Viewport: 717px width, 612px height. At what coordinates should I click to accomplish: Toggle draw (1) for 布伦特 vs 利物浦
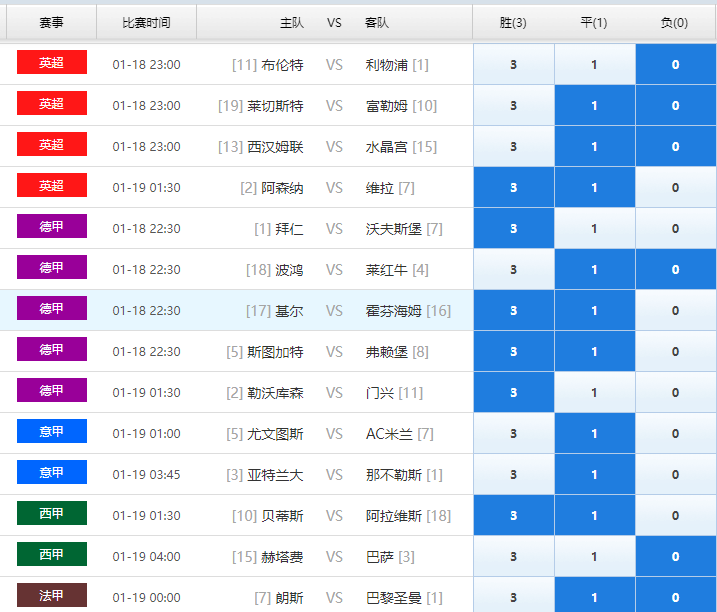[x=594, y=64]
